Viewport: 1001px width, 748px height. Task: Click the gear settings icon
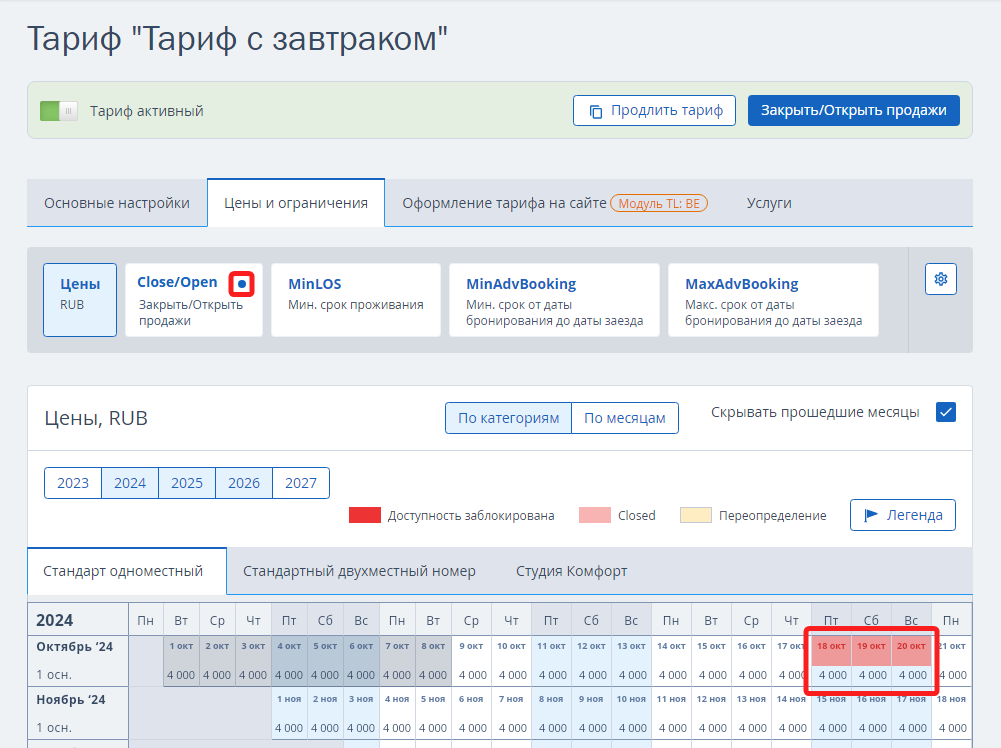tap(940, 279)
